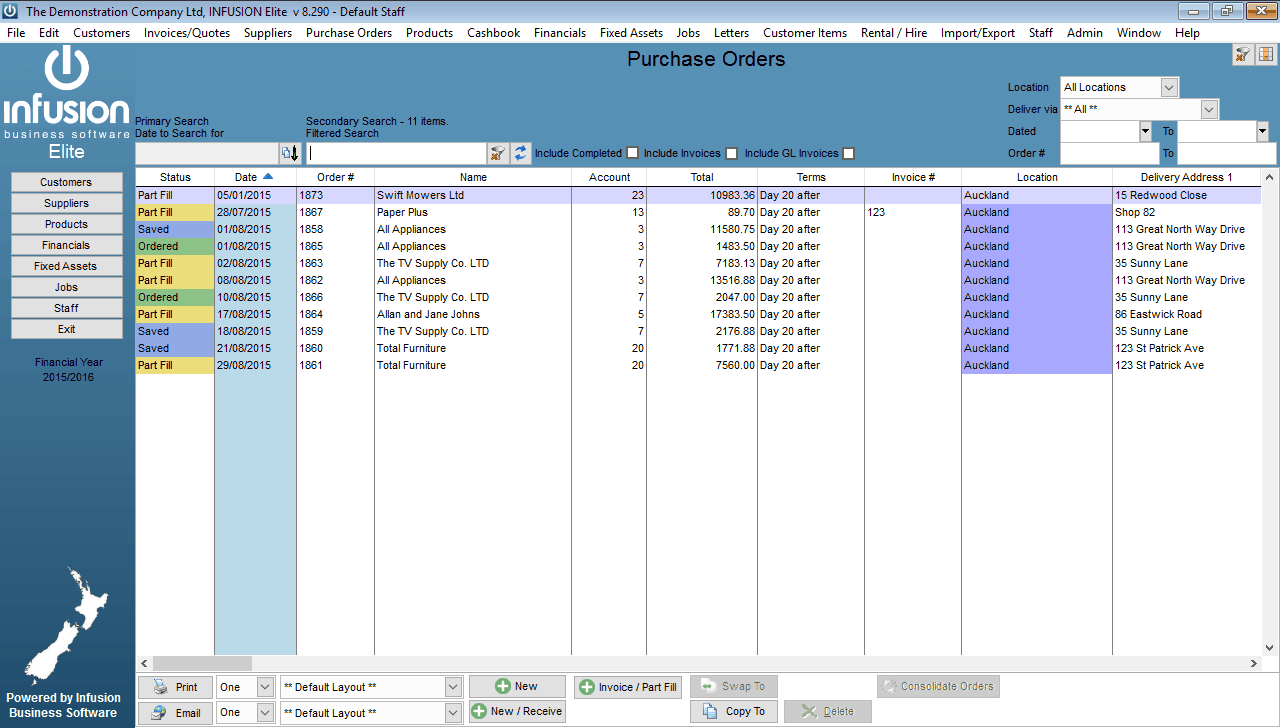Click the Email button with globe icon

tap(175, 713)
